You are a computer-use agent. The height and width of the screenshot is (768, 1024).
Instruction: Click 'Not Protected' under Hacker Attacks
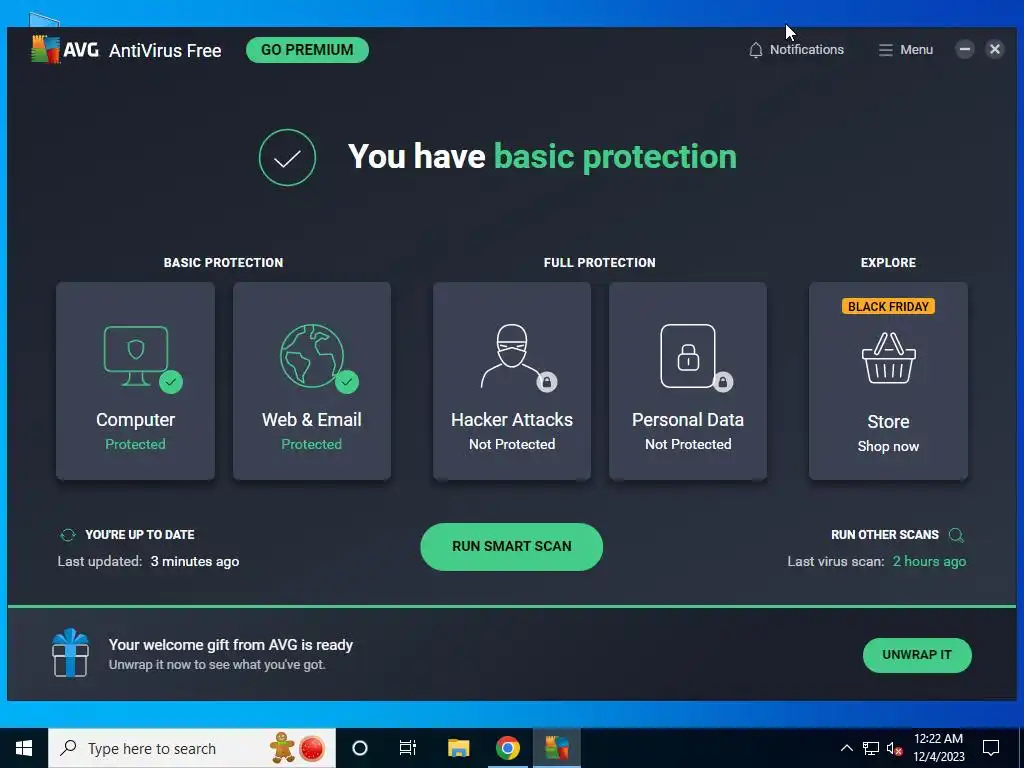512,444
